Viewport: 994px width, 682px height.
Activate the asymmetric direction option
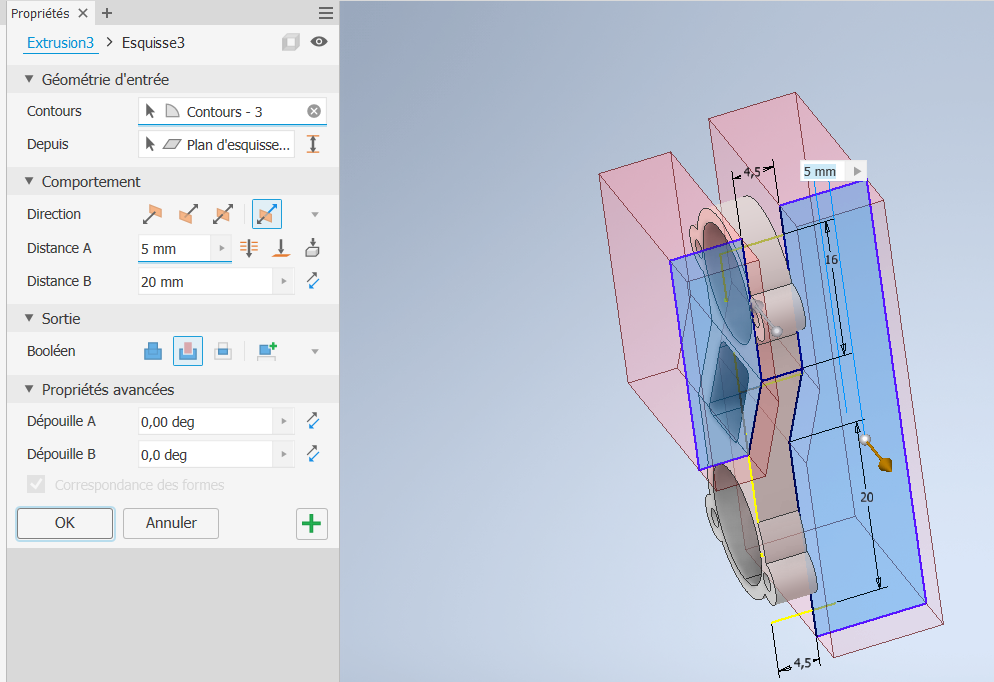click(268, 214)
